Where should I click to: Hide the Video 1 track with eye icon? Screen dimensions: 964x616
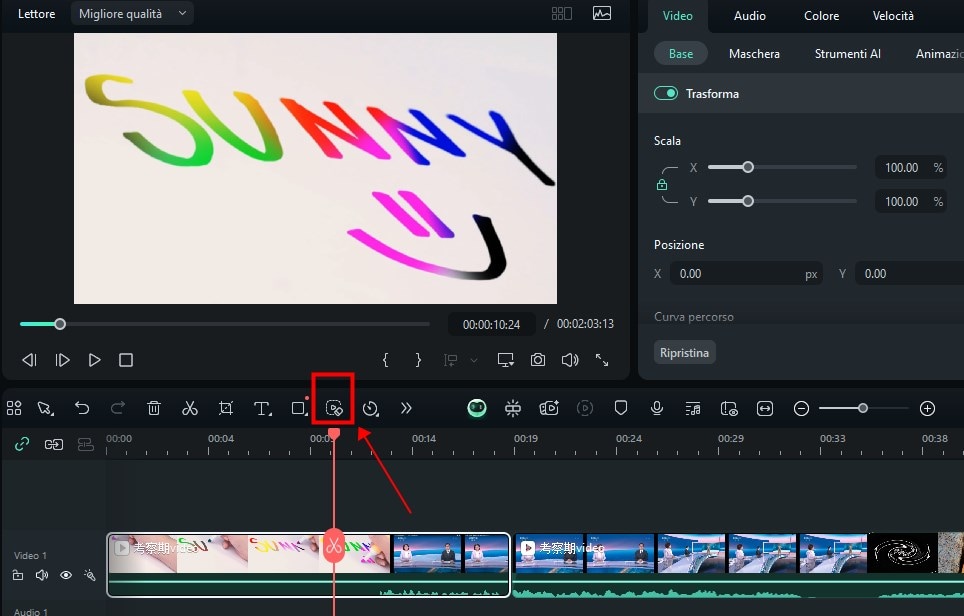66,575
